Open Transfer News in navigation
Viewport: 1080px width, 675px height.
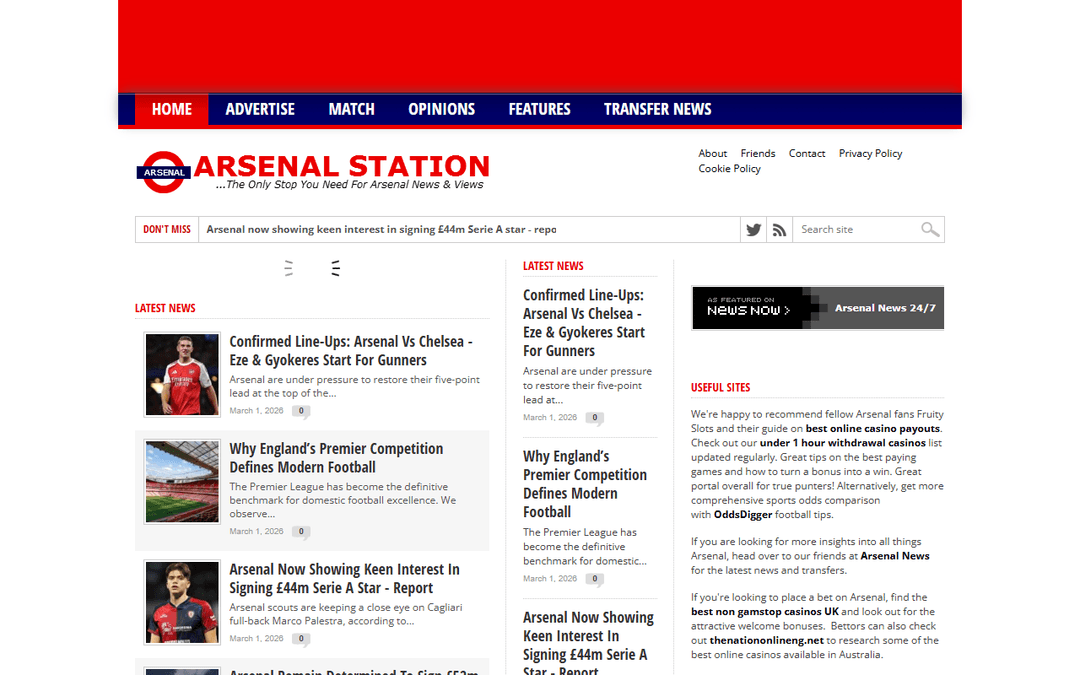click(x=658, y=110)
